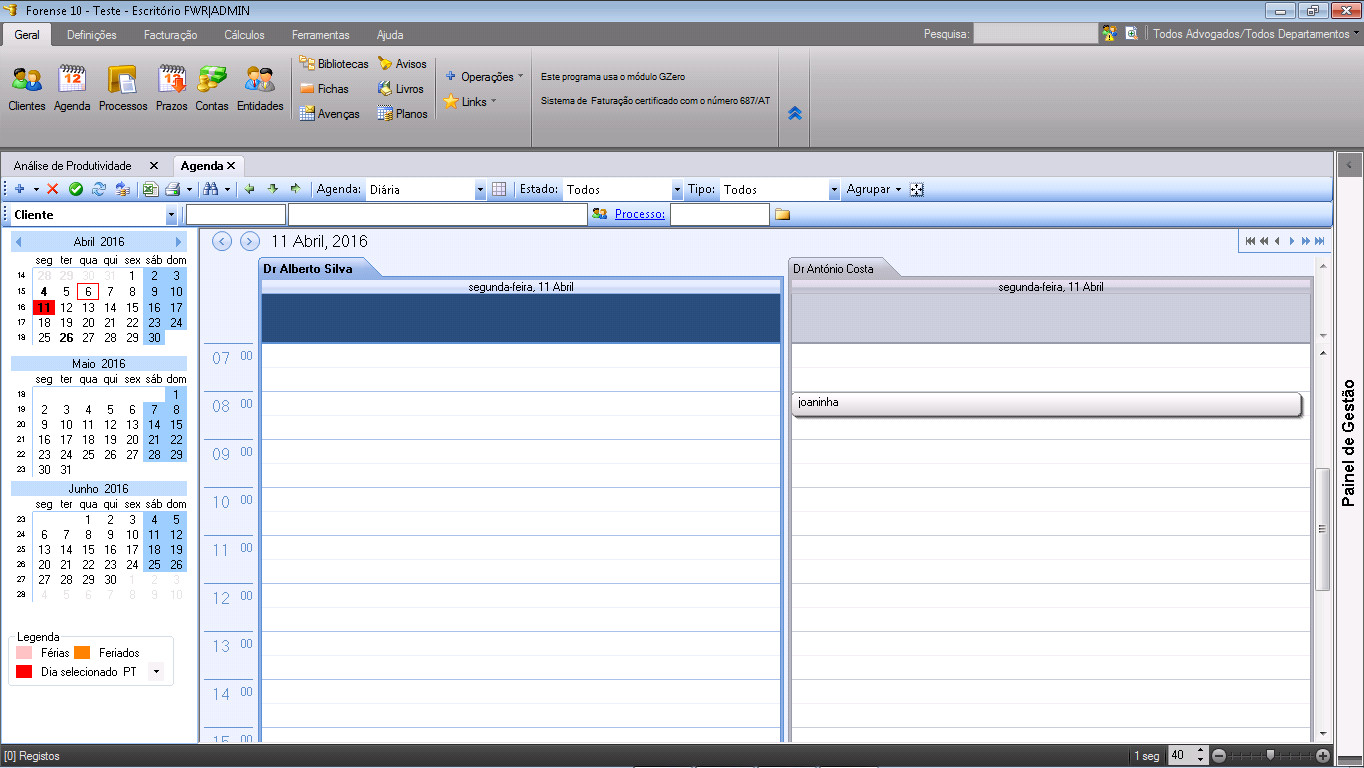Open Livros from the ribbon
The height and width of the screenshot is (768, 1364).
[400, 89]
